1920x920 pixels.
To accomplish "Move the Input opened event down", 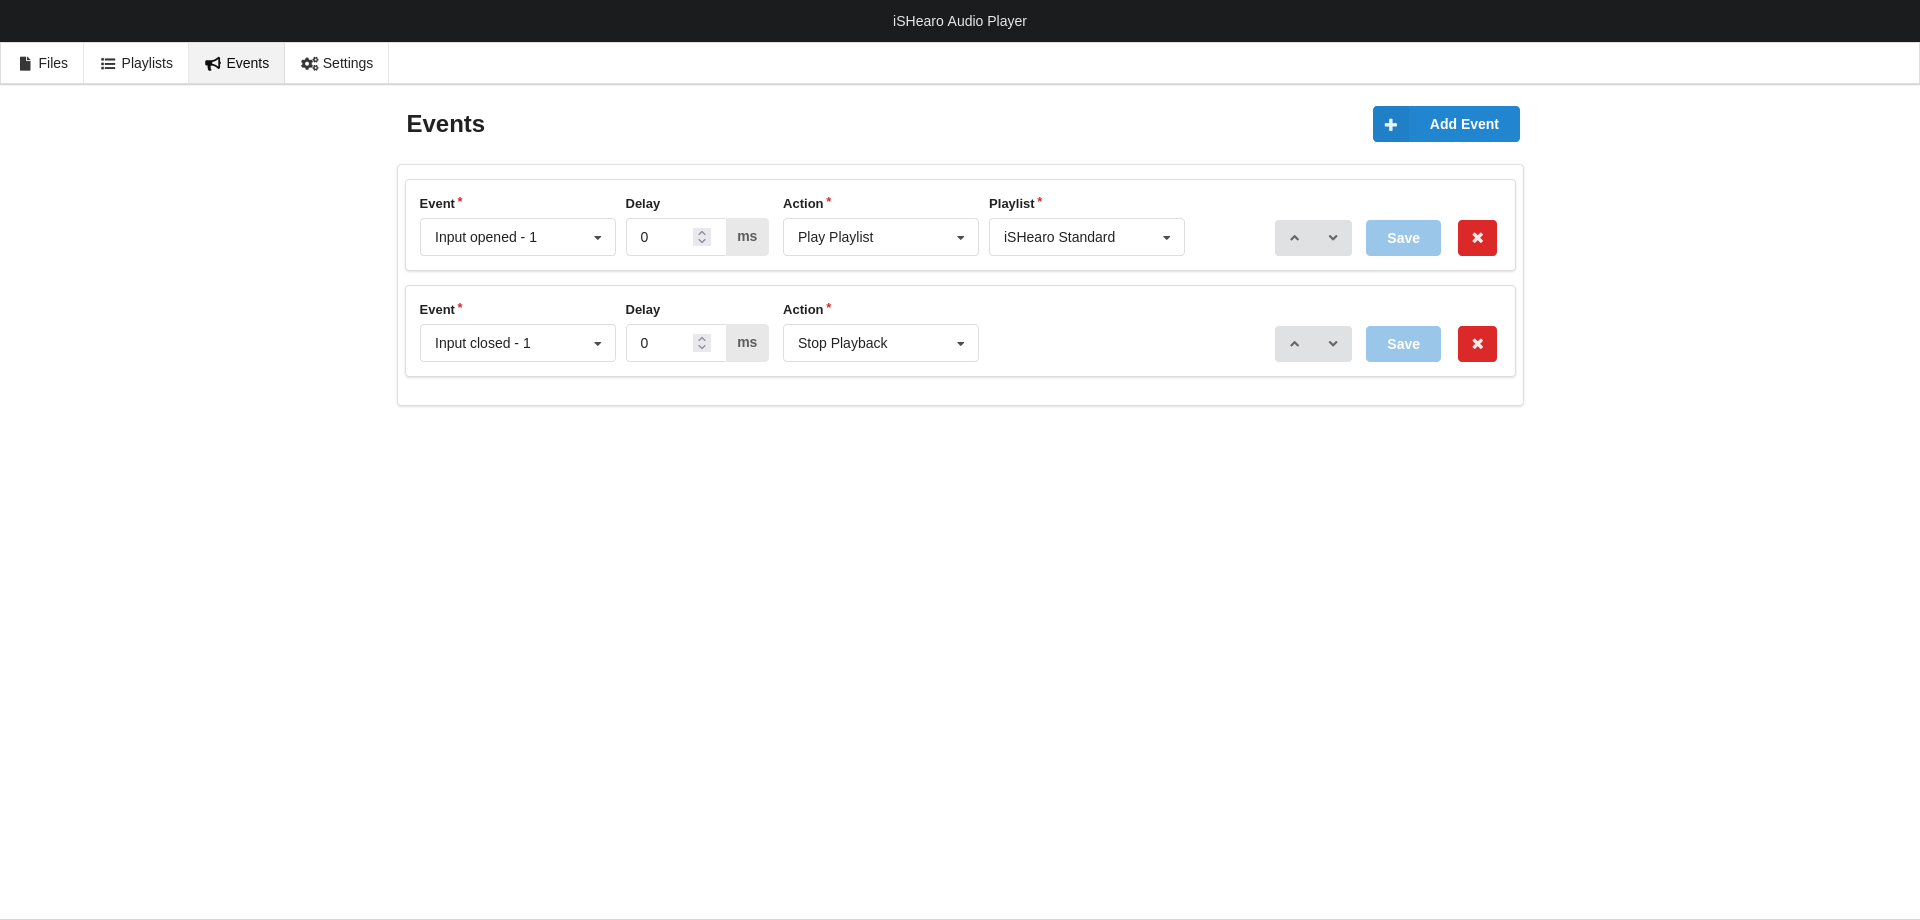I will [x=1333, y=238].
